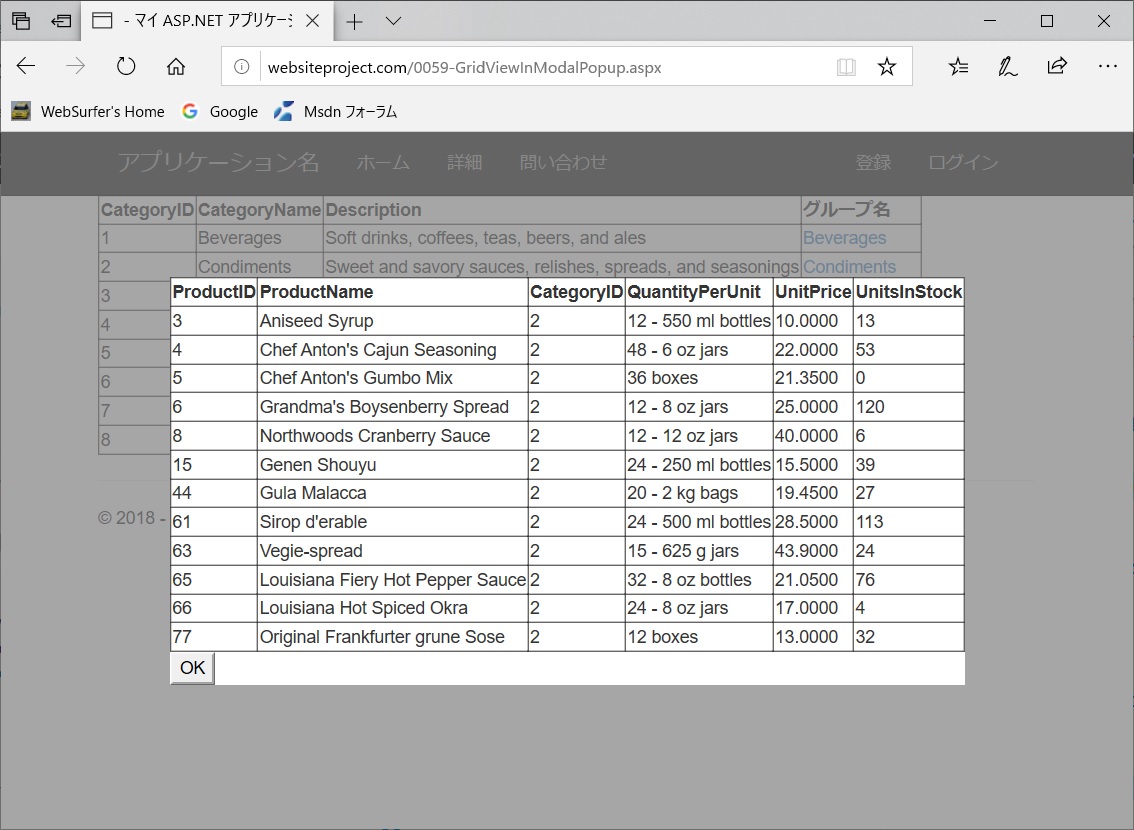Select the Gula Malacca cell
The width and height of the screenshot is (1134, 830).
393,493
